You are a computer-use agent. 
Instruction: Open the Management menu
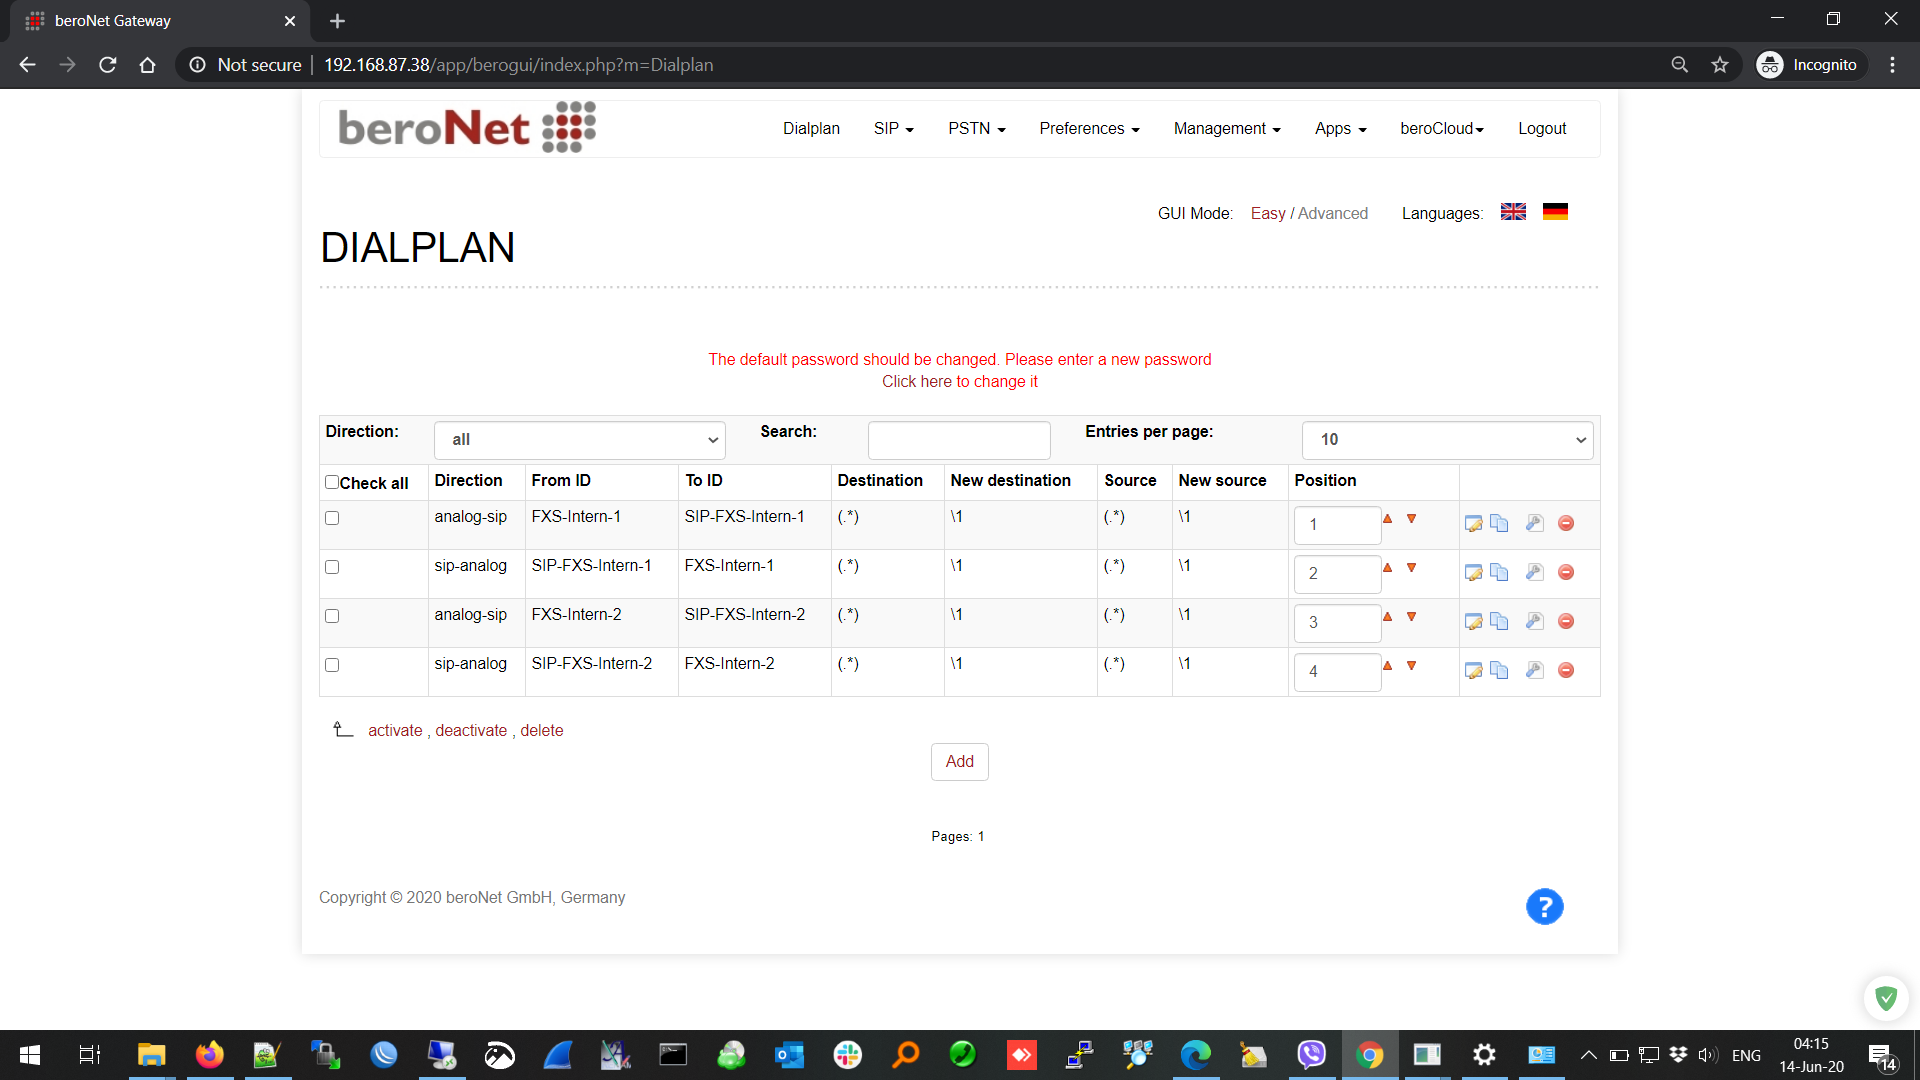(x=1226, y=129)
